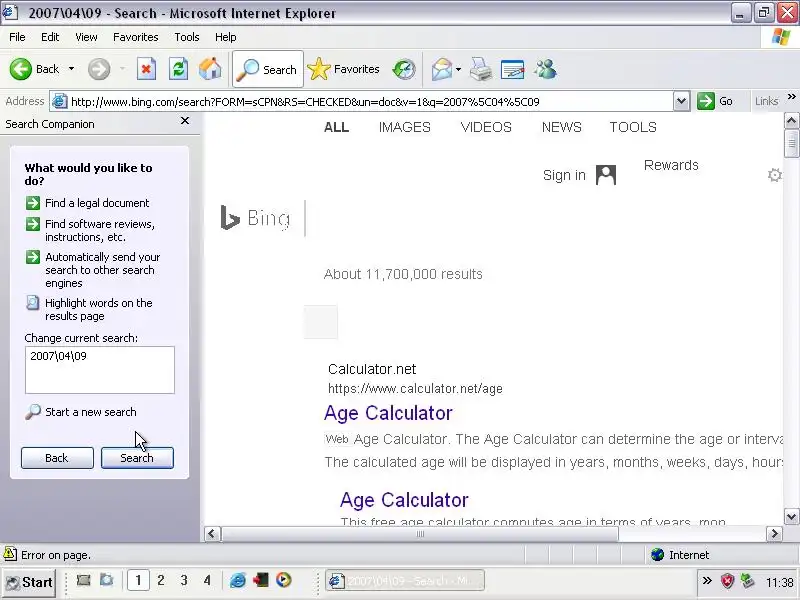Viewport: 800px width, 600px height.
Task: Click the https://www.calculator.net/age URL text
Action: [x=415, y=389]
